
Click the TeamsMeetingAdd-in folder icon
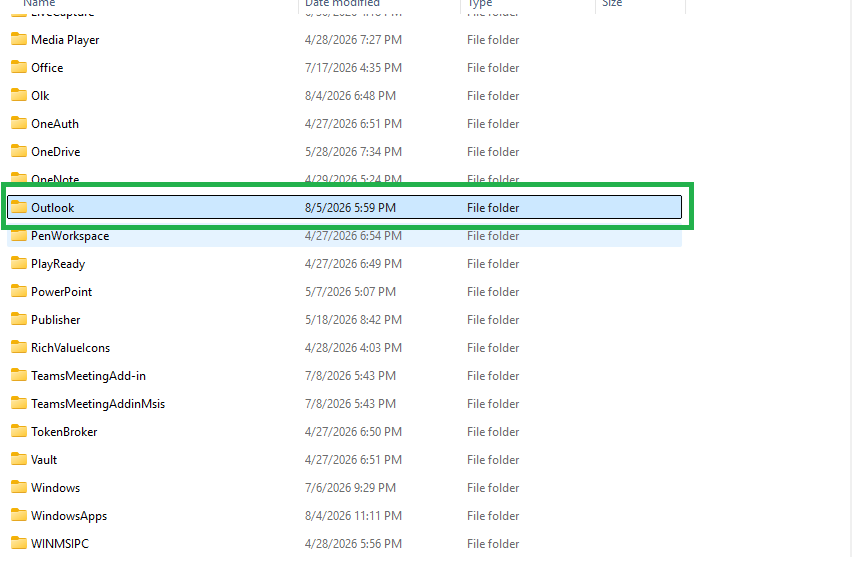18,375
